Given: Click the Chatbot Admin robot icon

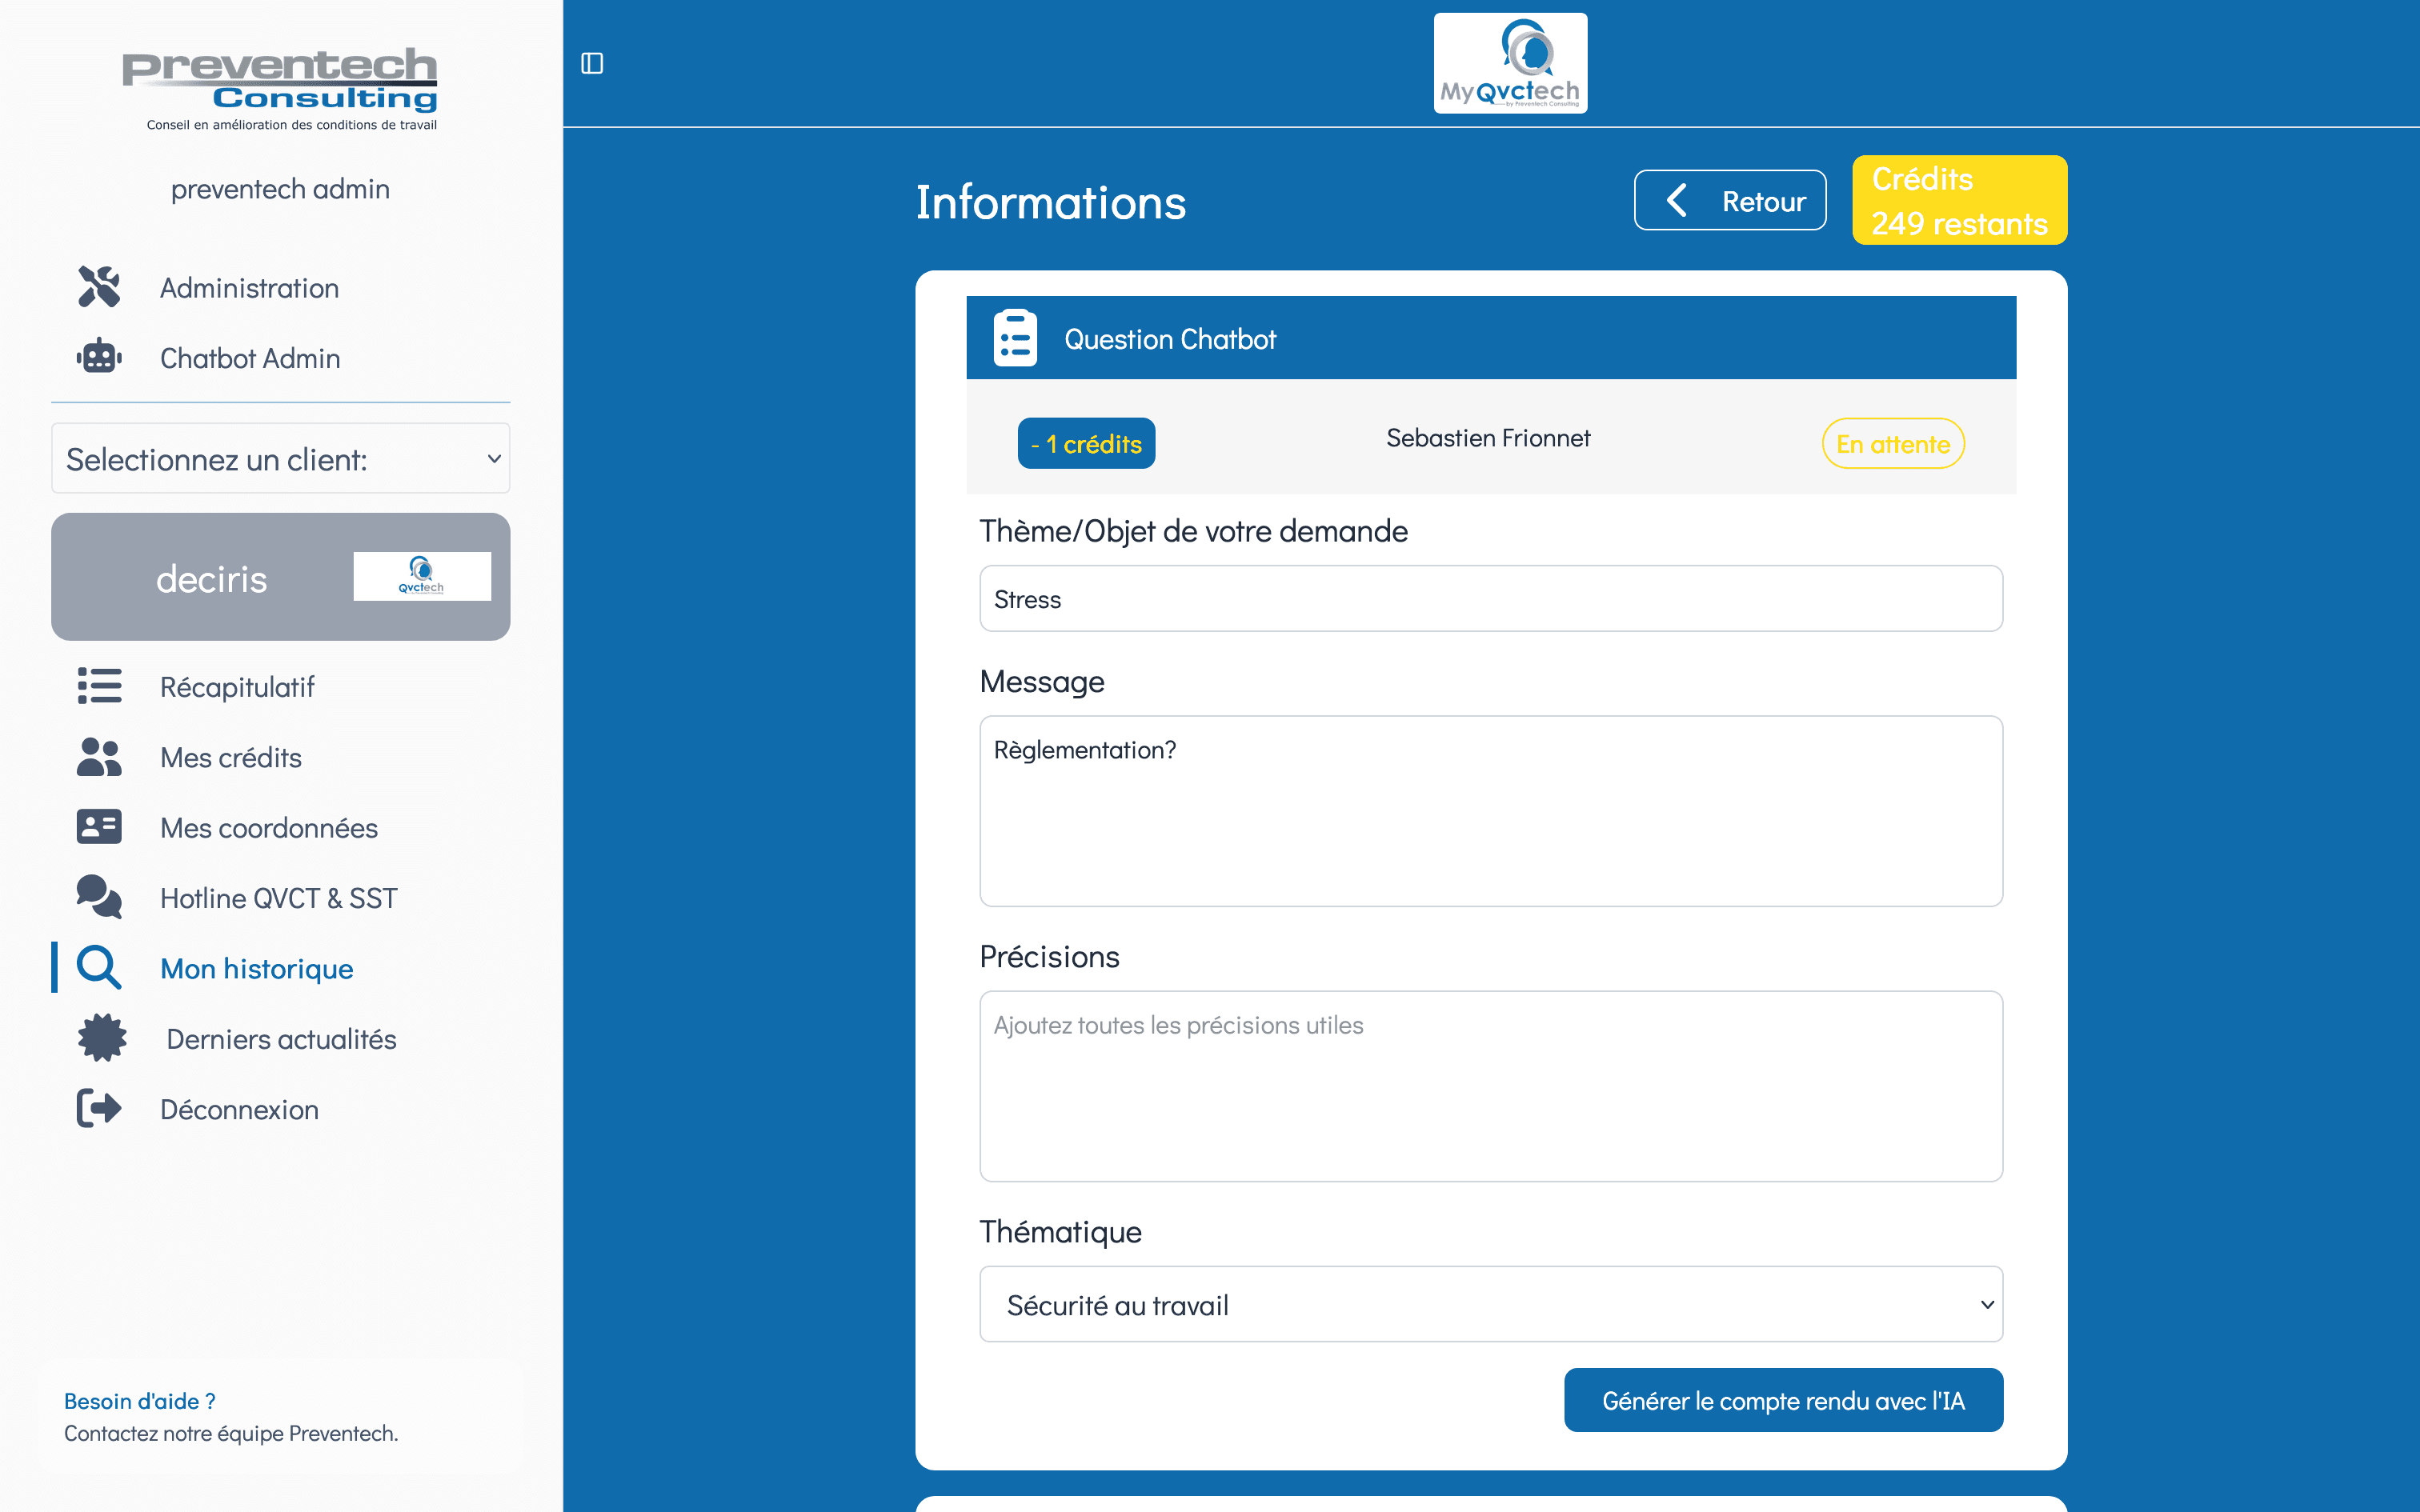Looking at the screenshot, I should click(x=99, y=357).
